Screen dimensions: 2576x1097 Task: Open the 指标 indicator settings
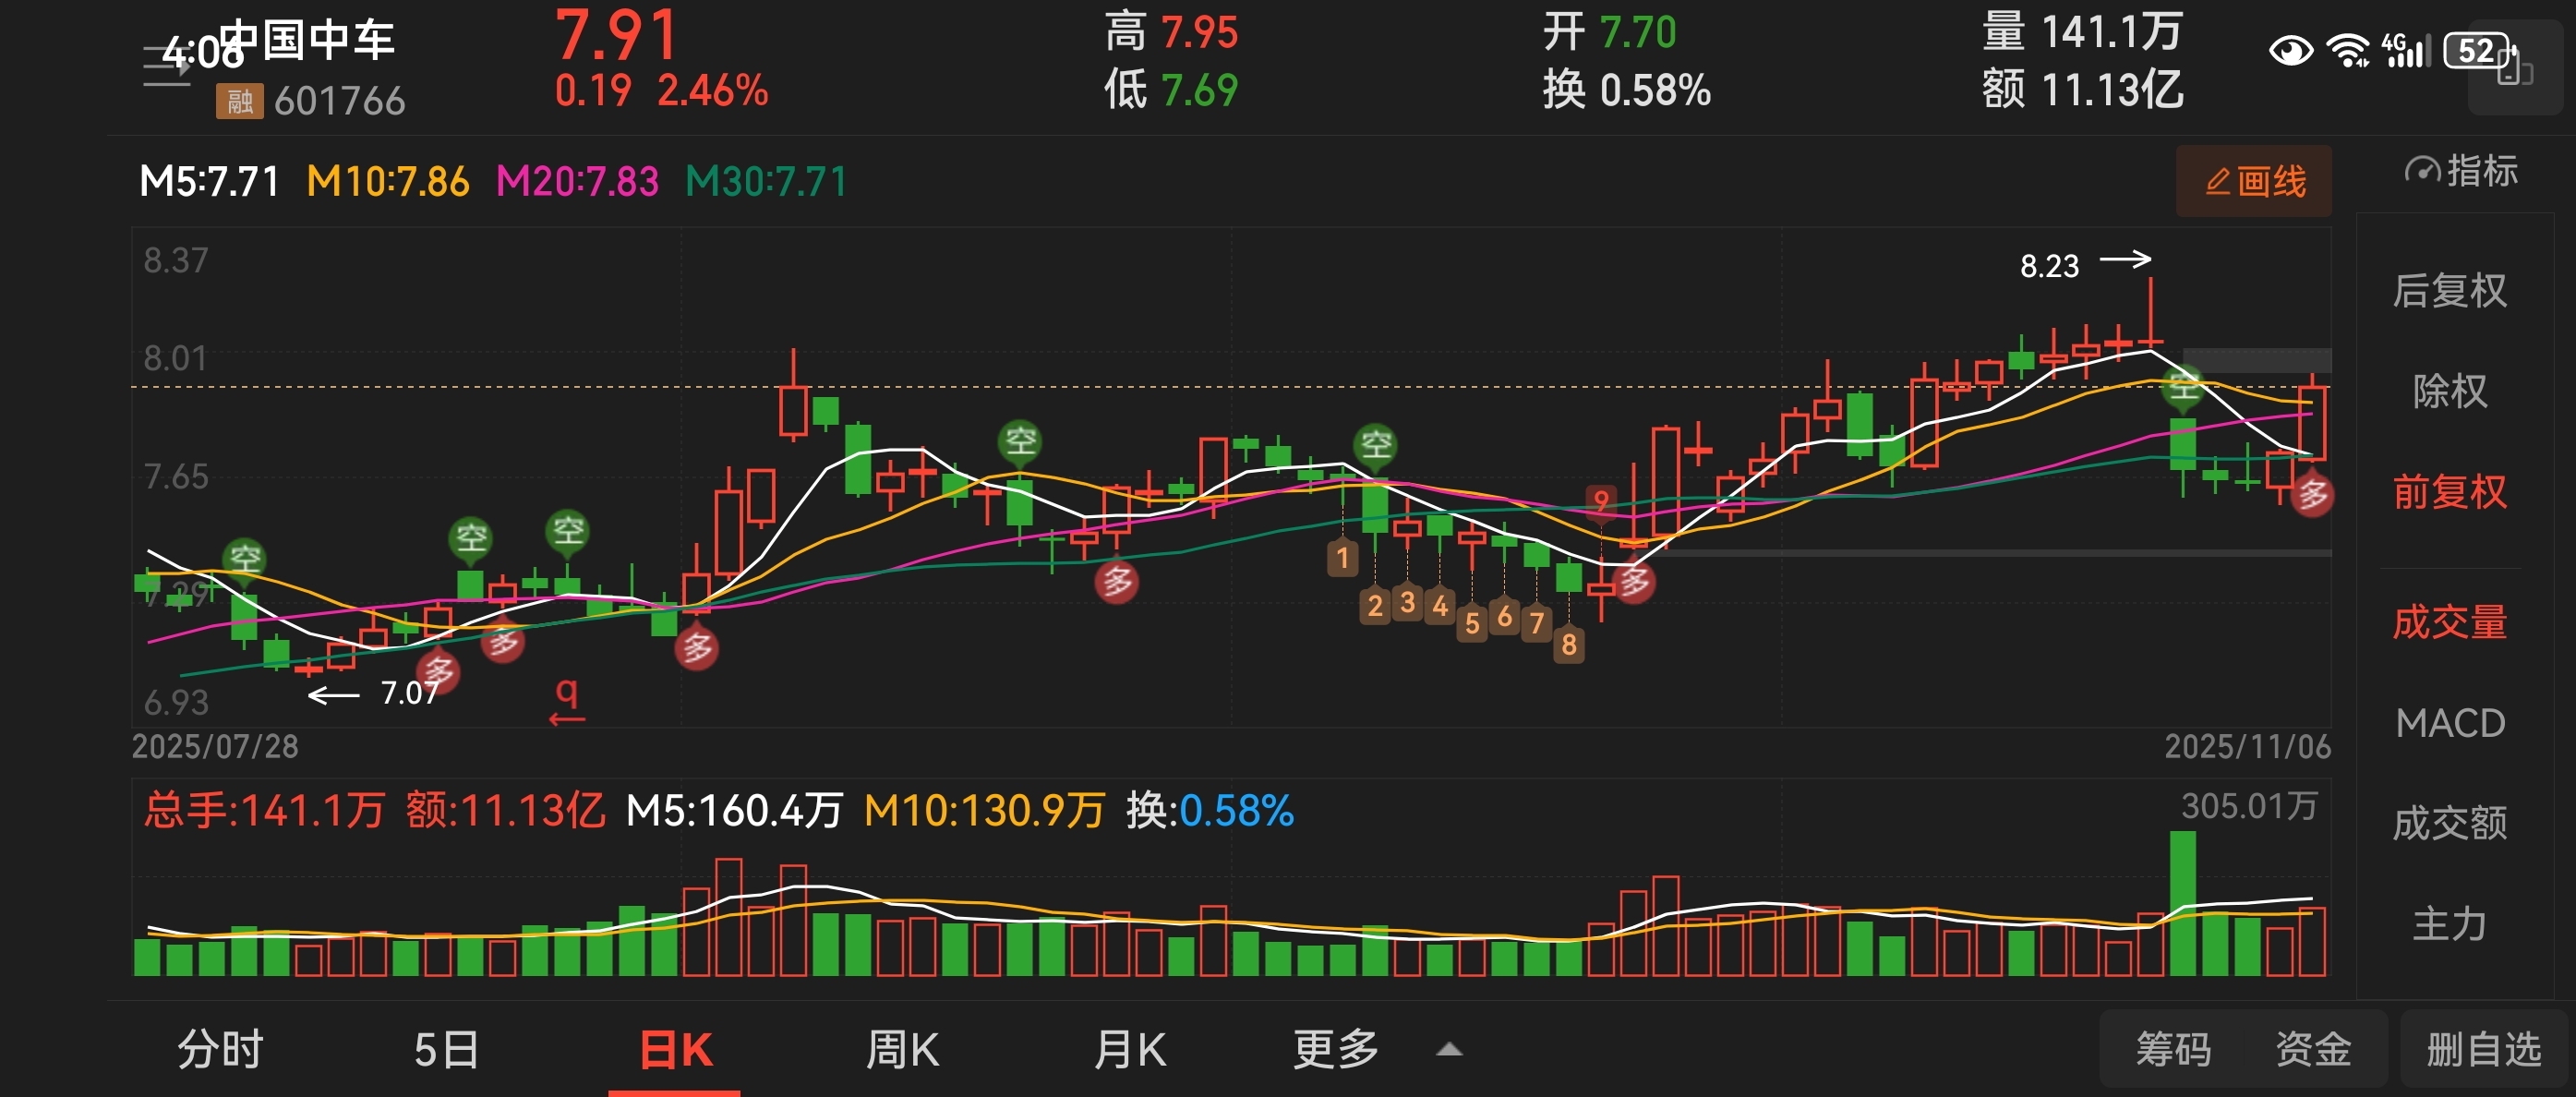(x=2461, y=172)
